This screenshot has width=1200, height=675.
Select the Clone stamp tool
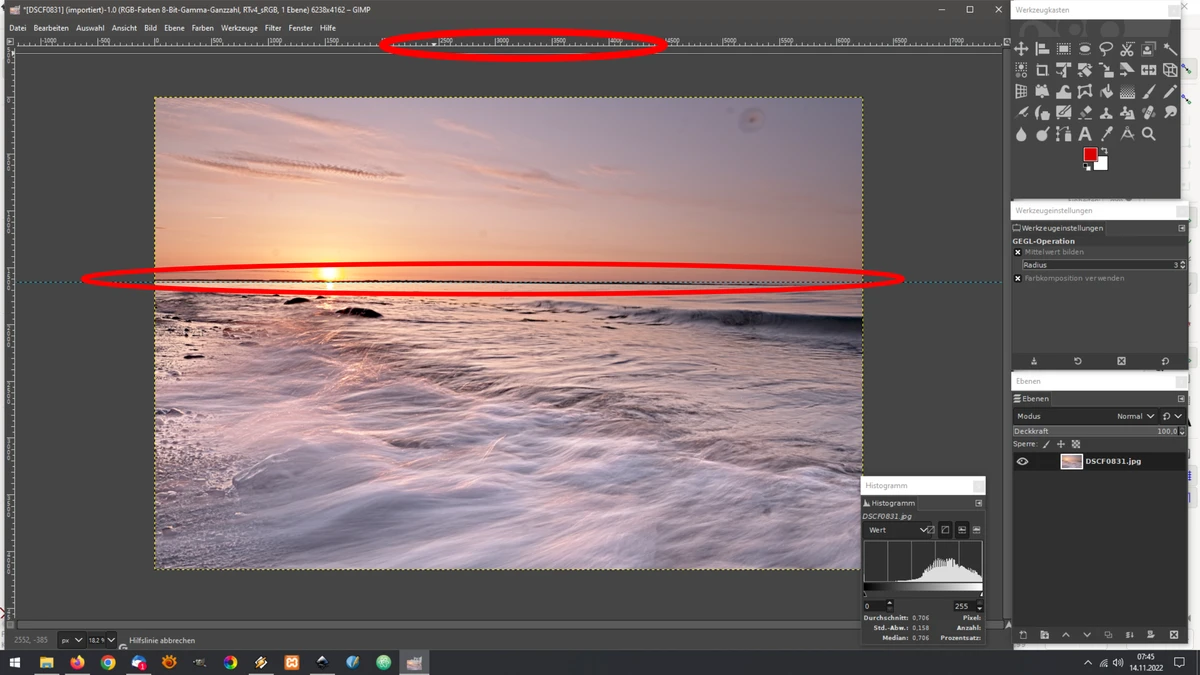pyautogui.click(x=1106, y=113)
